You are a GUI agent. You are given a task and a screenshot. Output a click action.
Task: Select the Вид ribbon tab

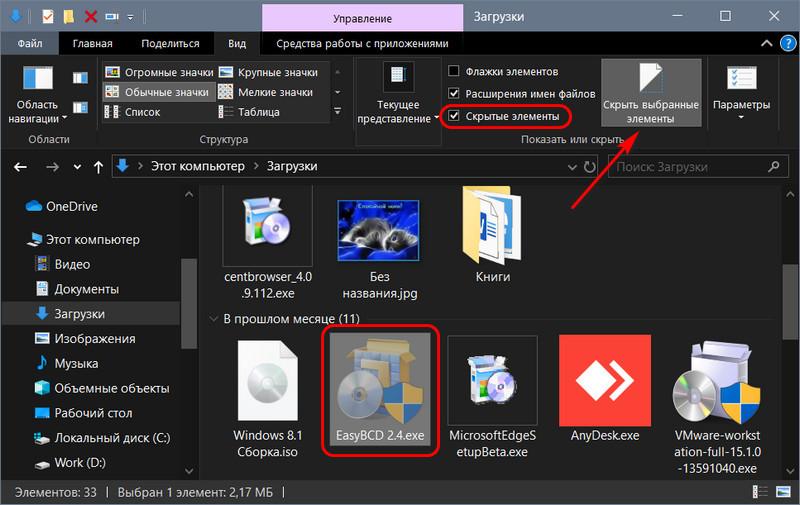[x=237, y=43]
